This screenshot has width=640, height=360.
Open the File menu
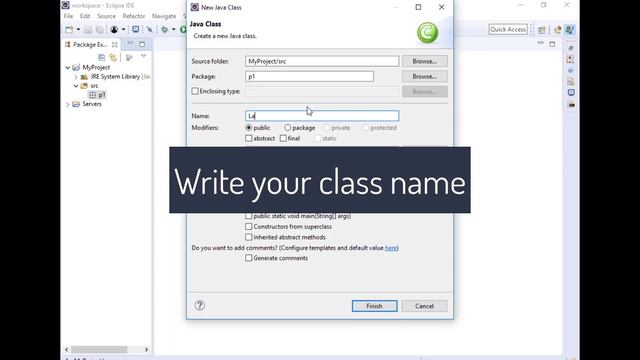point(69,16)
